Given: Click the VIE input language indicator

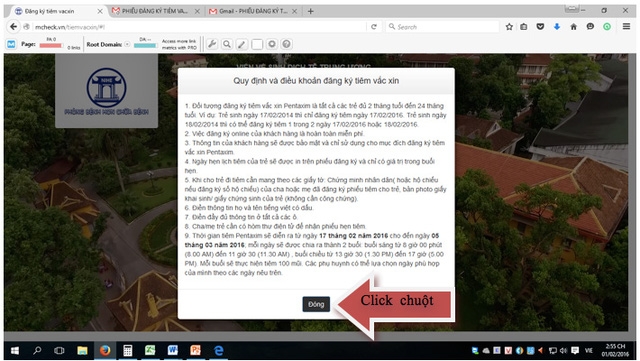Looking at the screenshot, I should click(x=589, y=350).
